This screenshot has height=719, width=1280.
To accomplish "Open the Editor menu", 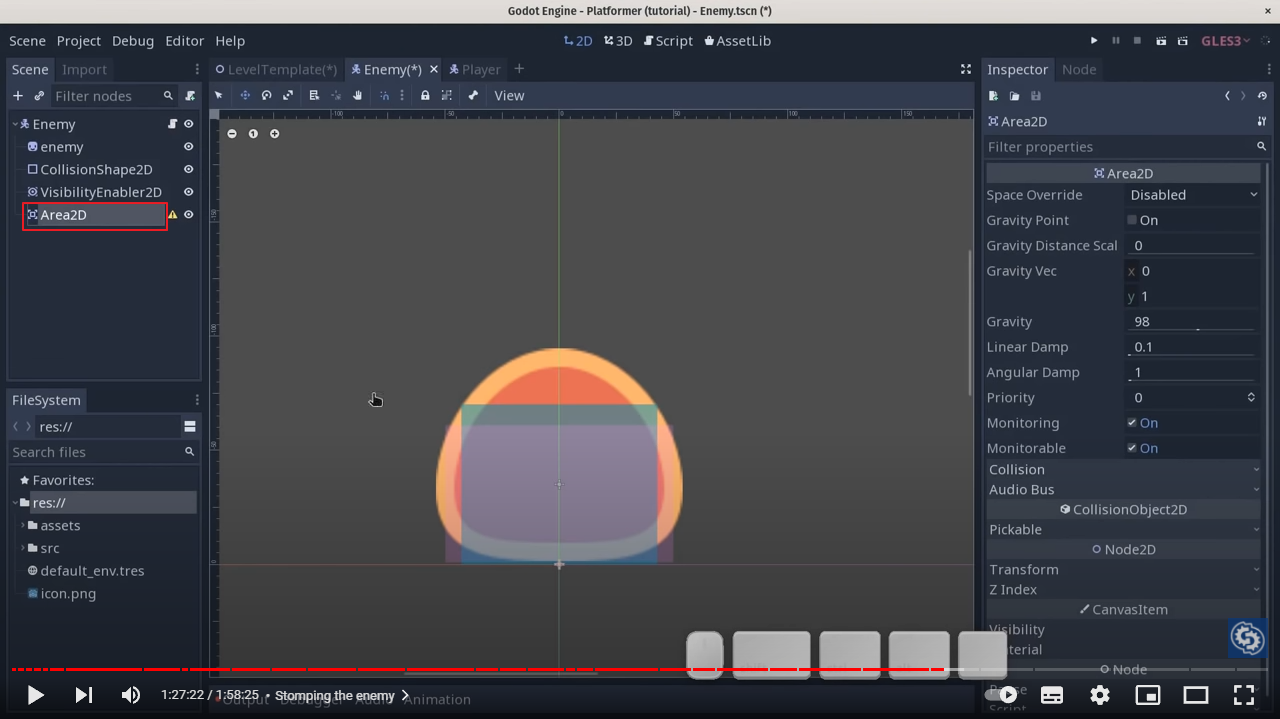I will [x=185, y=41].
